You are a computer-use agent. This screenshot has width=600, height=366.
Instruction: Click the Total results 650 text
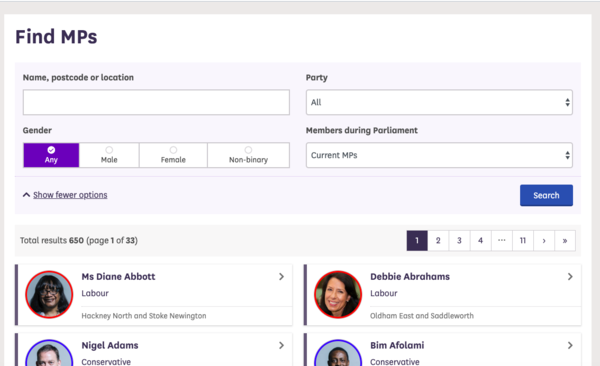[52, 240]
